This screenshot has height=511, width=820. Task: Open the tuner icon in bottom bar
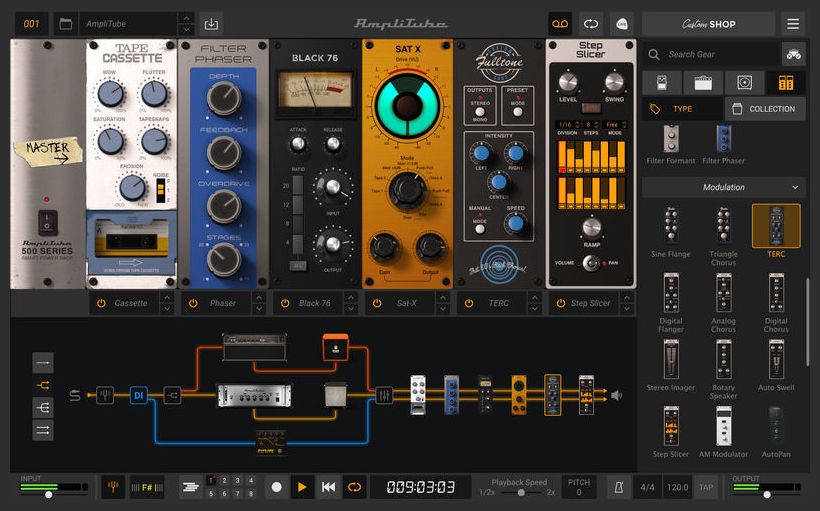coord(112,487)
